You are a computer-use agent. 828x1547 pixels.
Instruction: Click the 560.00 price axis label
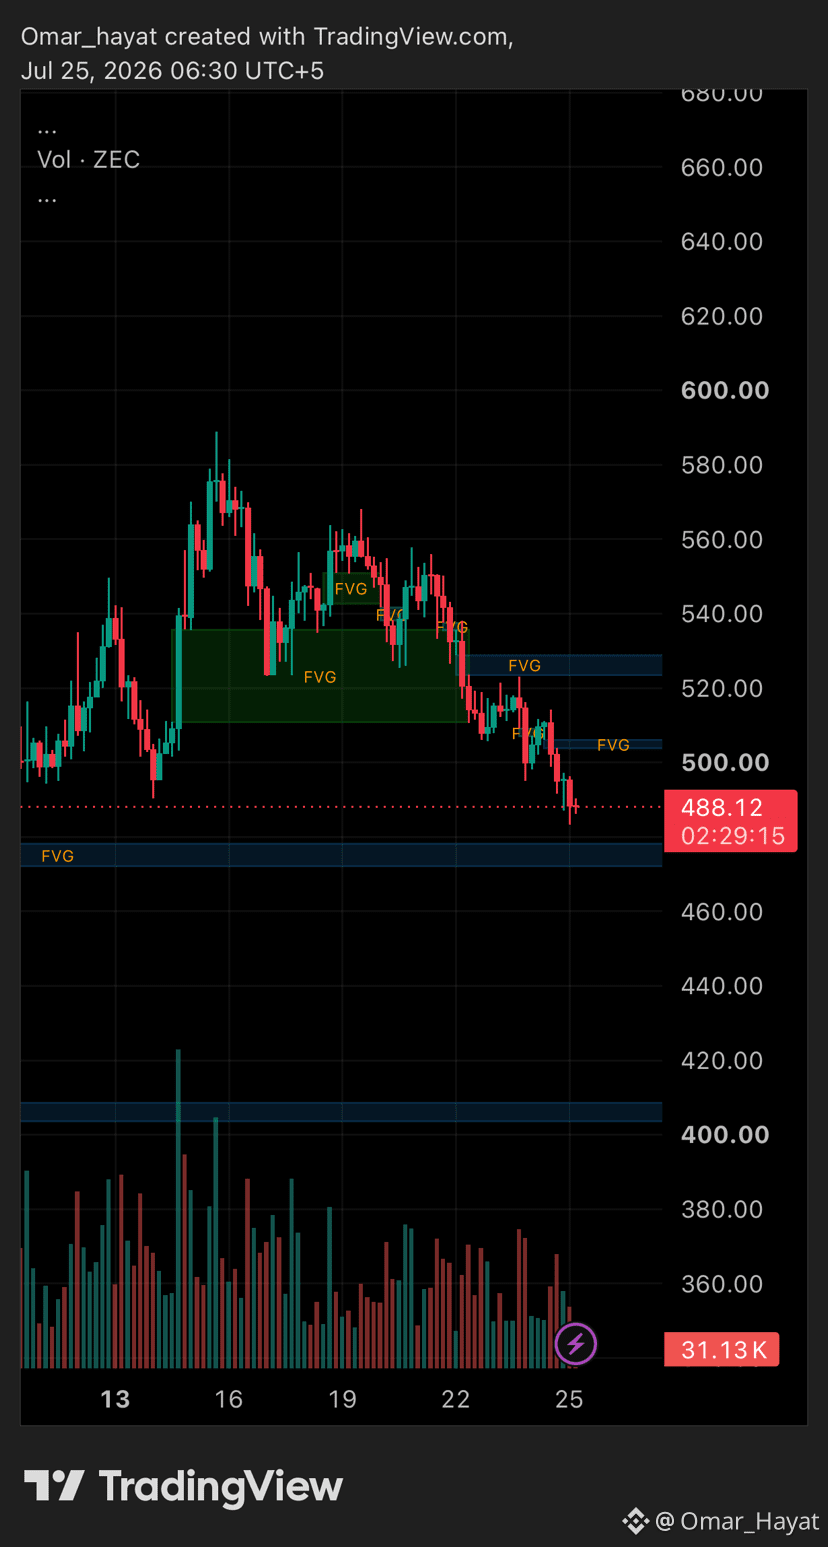tap(722, 539)
